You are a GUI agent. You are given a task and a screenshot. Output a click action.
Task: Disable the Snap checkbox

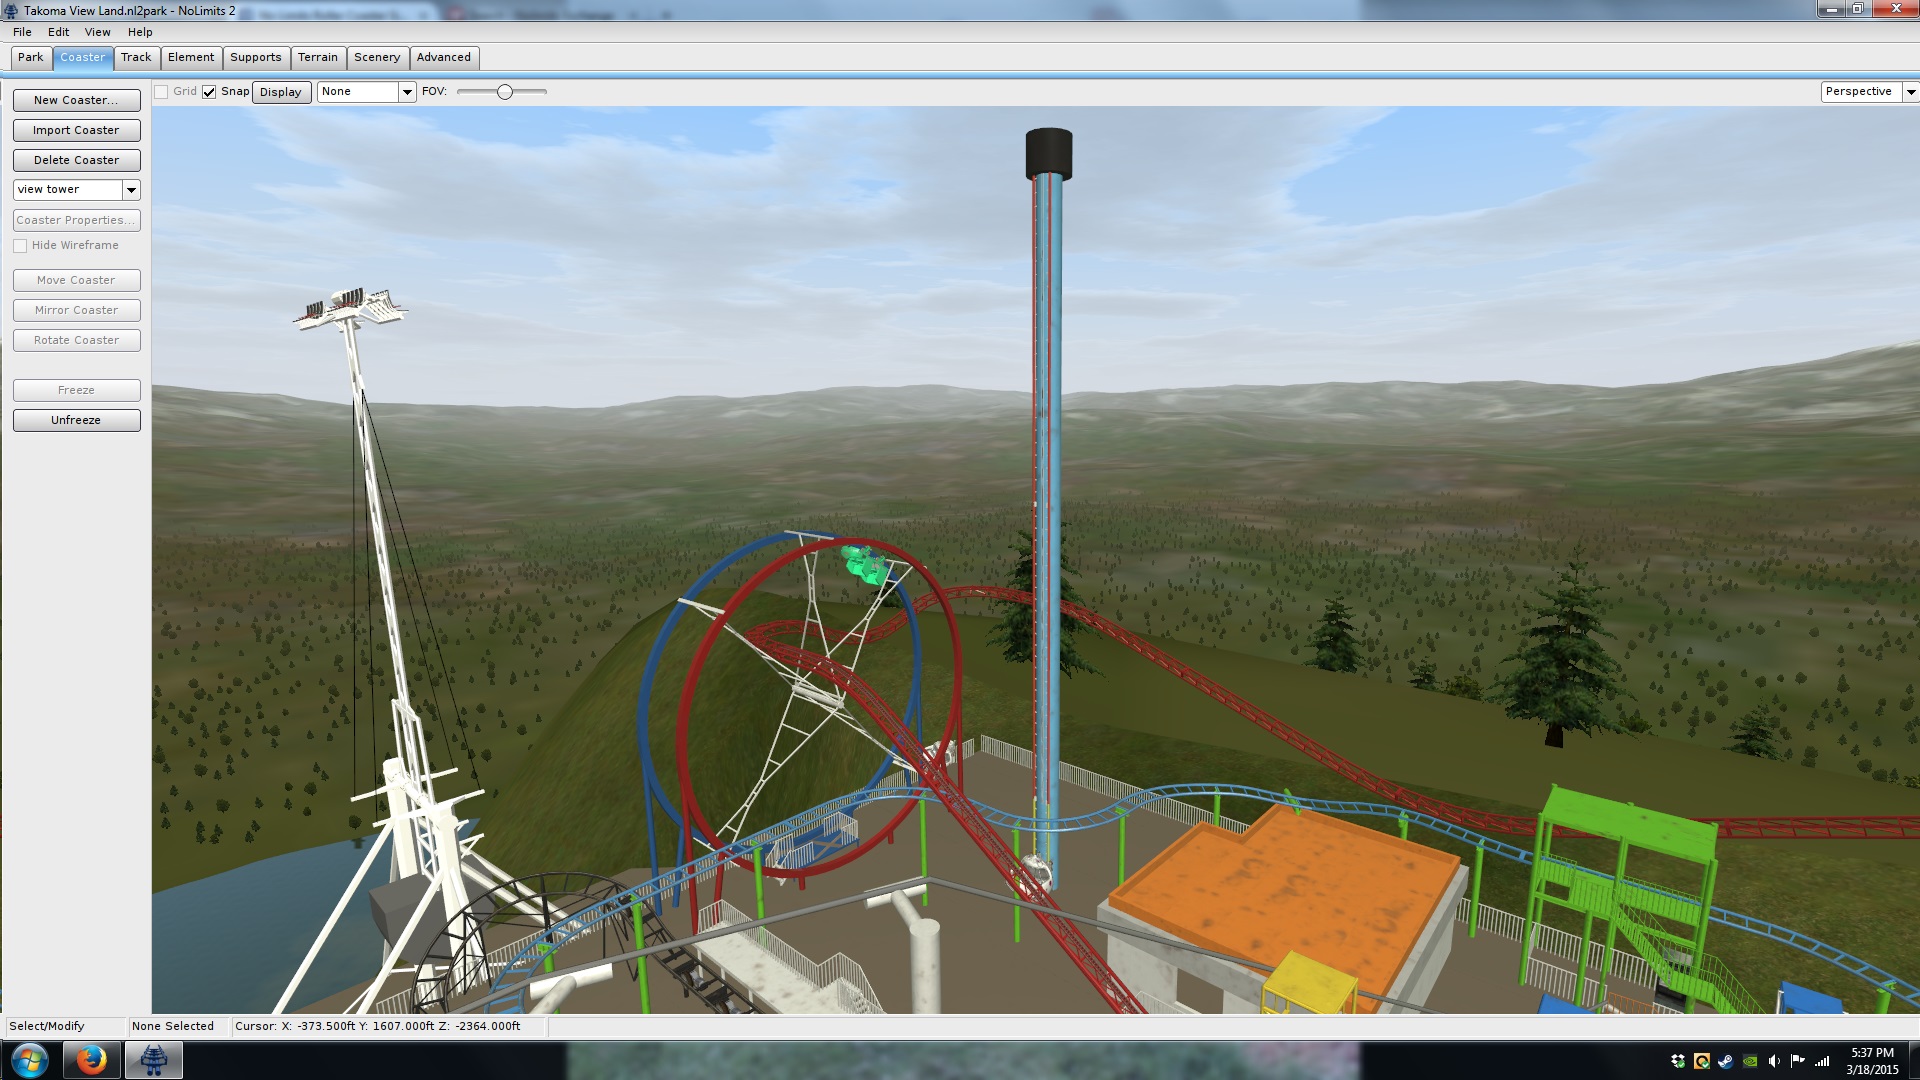click(x=209, y=92)
